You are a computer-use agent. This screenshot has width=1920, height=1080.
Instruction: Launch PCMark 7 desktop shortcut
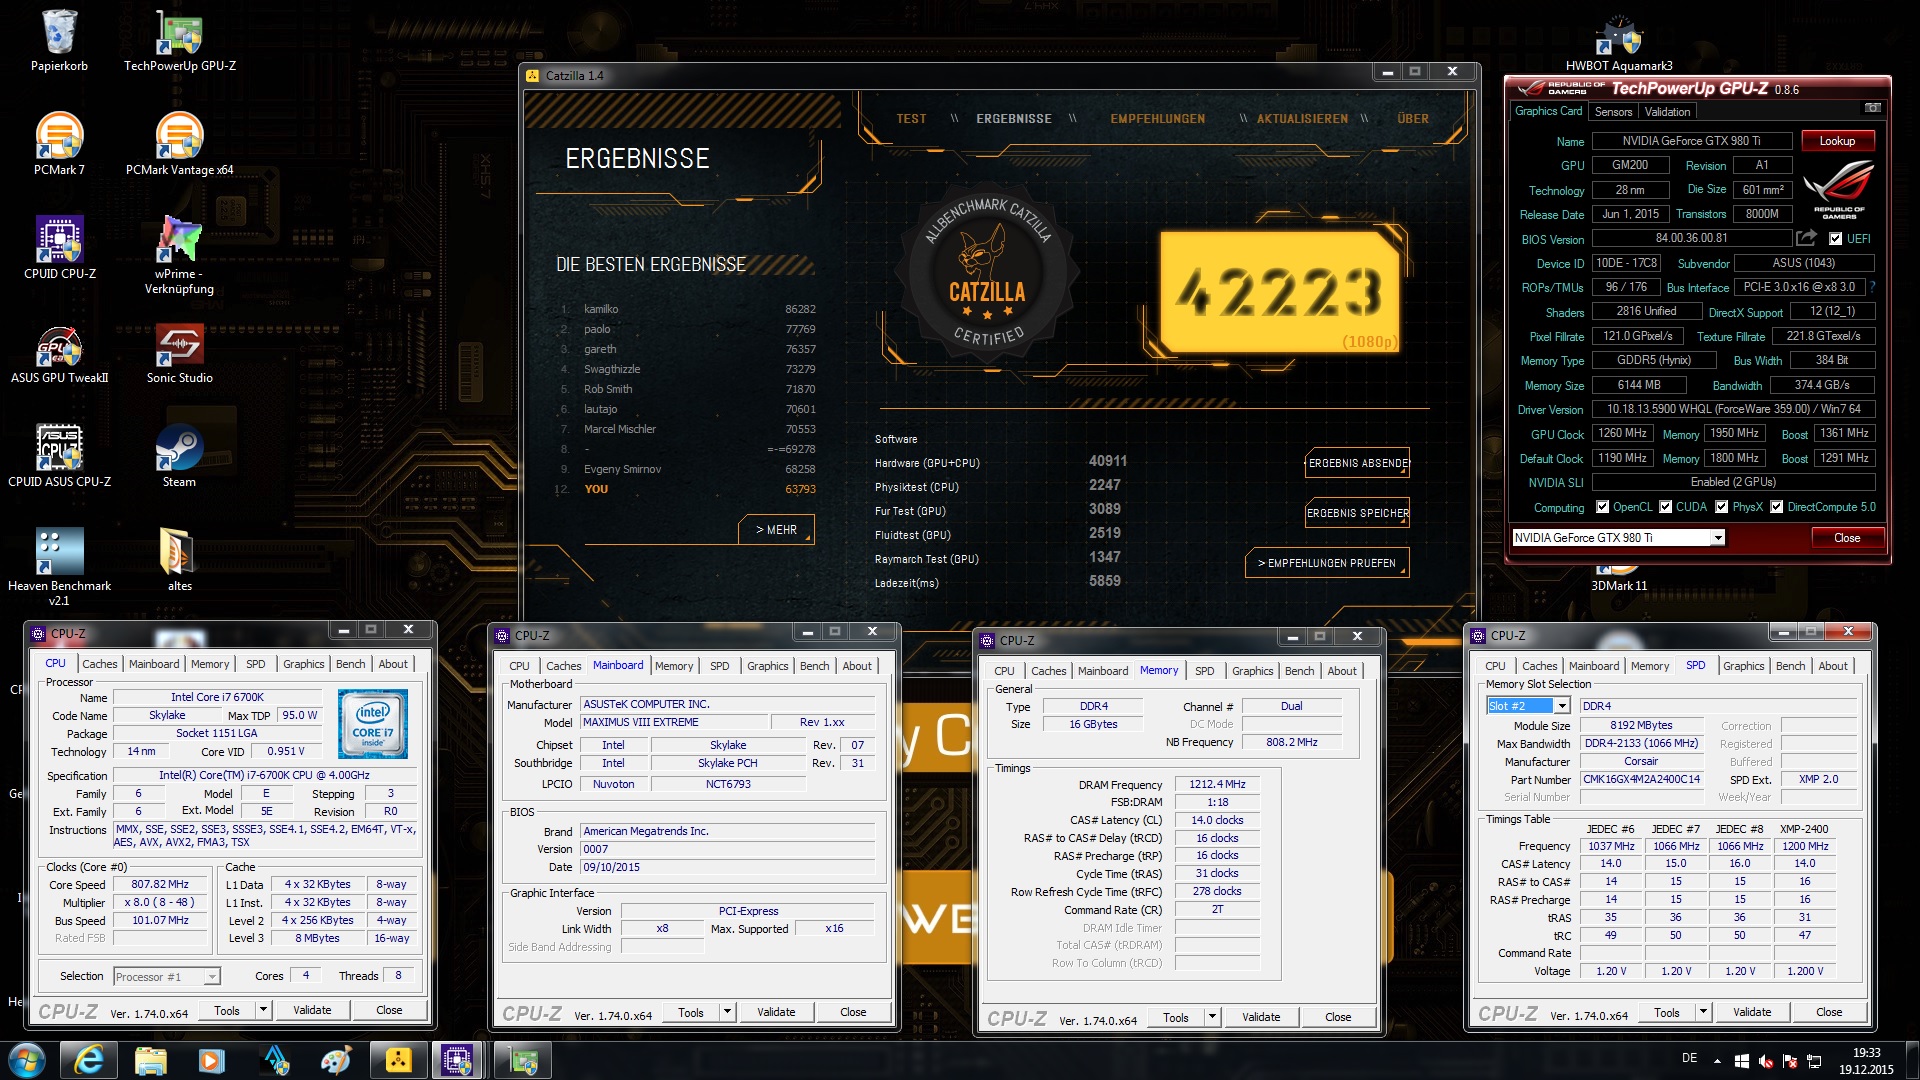59,143
